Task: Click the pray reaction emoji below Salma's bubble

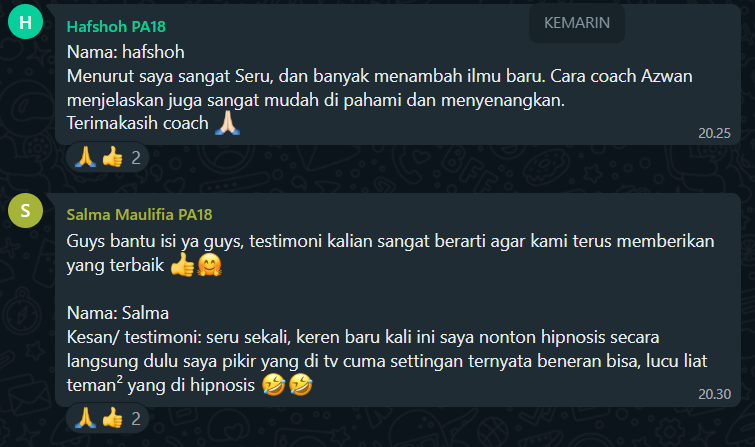Action: point(85,418)
